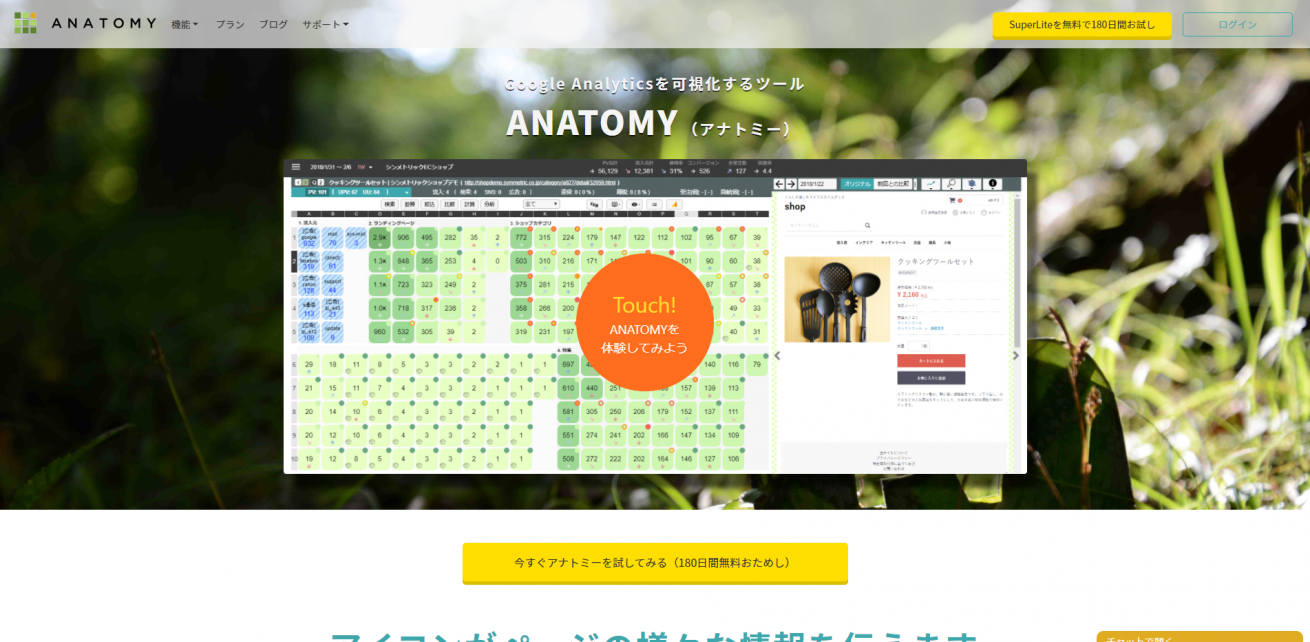Click the kitchen utensils product image
This screenshot has width=1310, height=642.
[837, 299]
